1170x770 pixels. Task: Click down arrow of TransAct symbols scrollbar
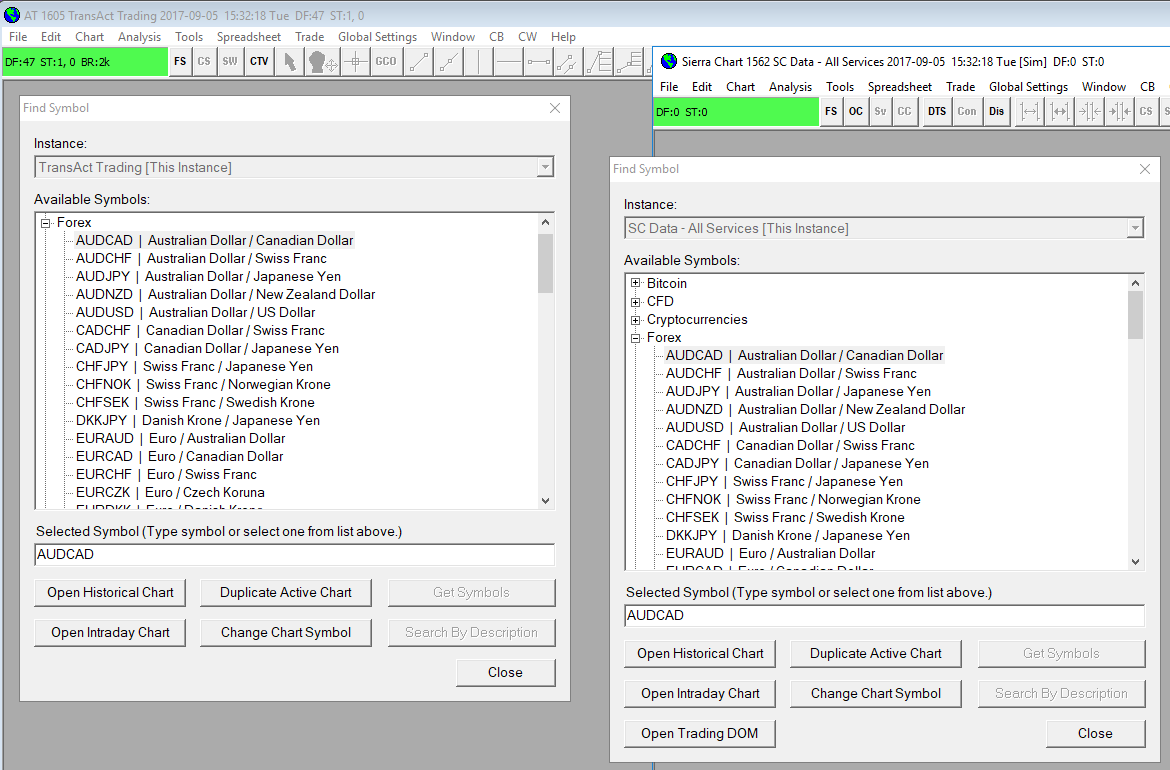[x=545, y=501]
